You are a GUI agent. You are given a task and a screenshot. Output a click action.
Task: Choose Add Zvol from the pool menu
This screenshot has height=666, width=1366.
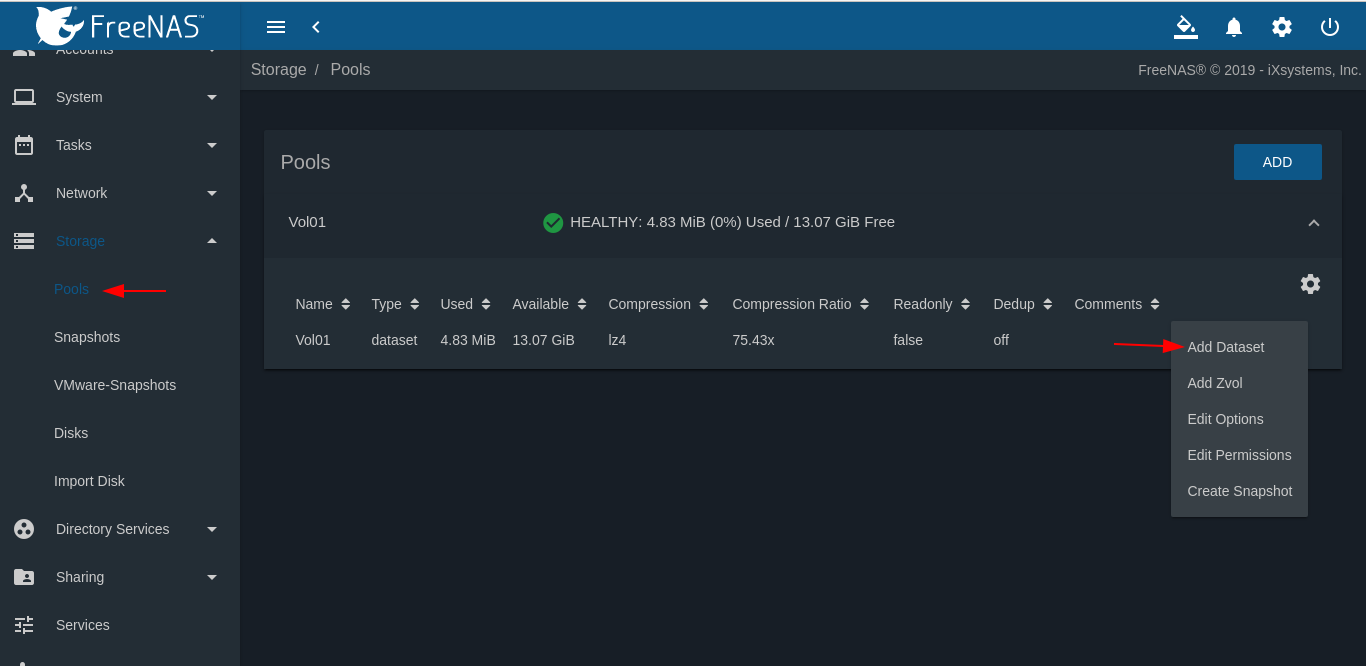pyautogui.click(x=1214, y=383)
